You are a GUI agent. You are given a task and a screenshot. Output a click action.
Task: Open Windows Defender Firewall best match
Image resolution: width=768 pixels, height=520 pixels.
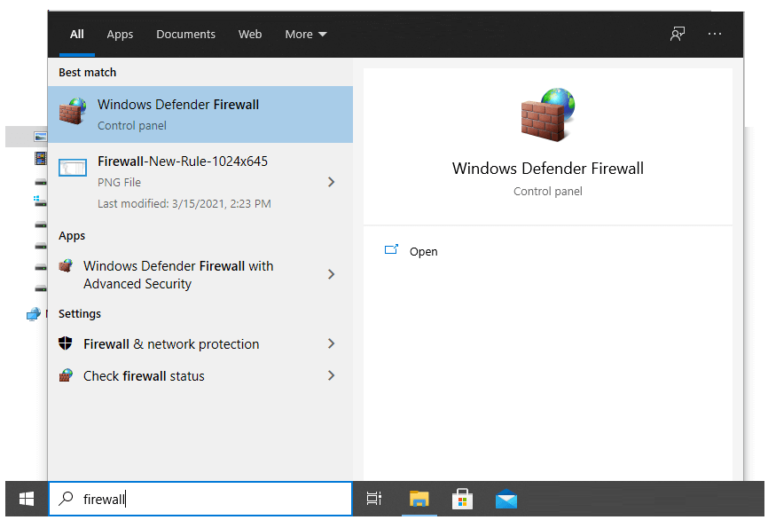200,115
